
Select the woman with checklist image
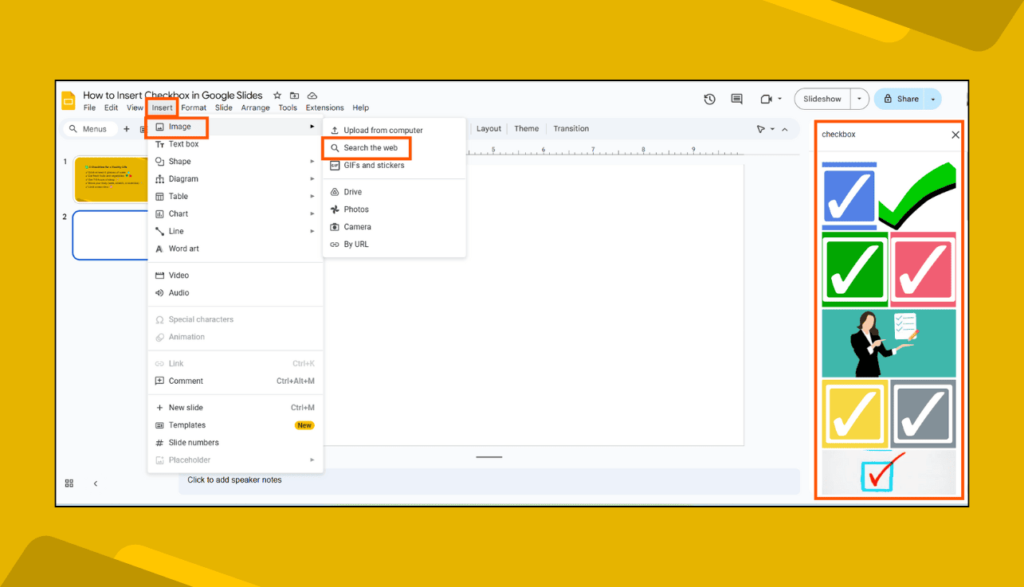click(889, 343)
